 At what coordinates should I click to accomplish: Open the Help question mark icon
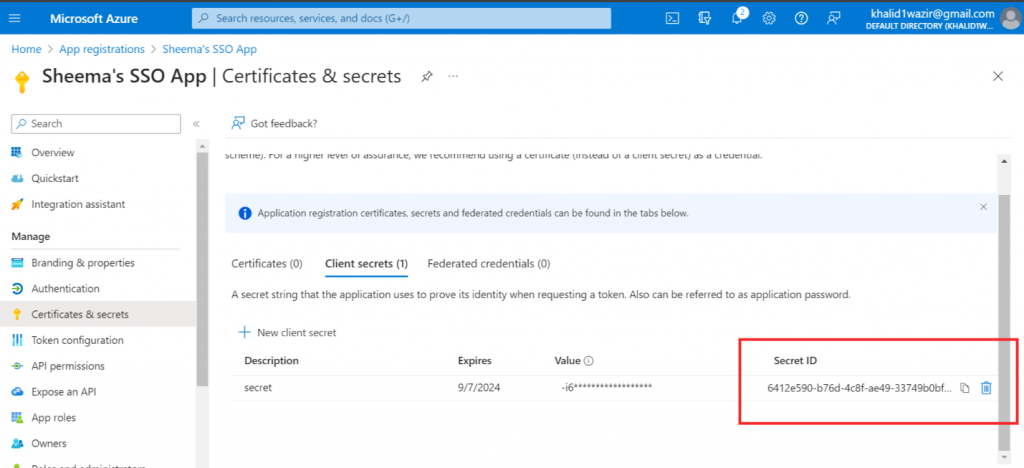point(801,18)
